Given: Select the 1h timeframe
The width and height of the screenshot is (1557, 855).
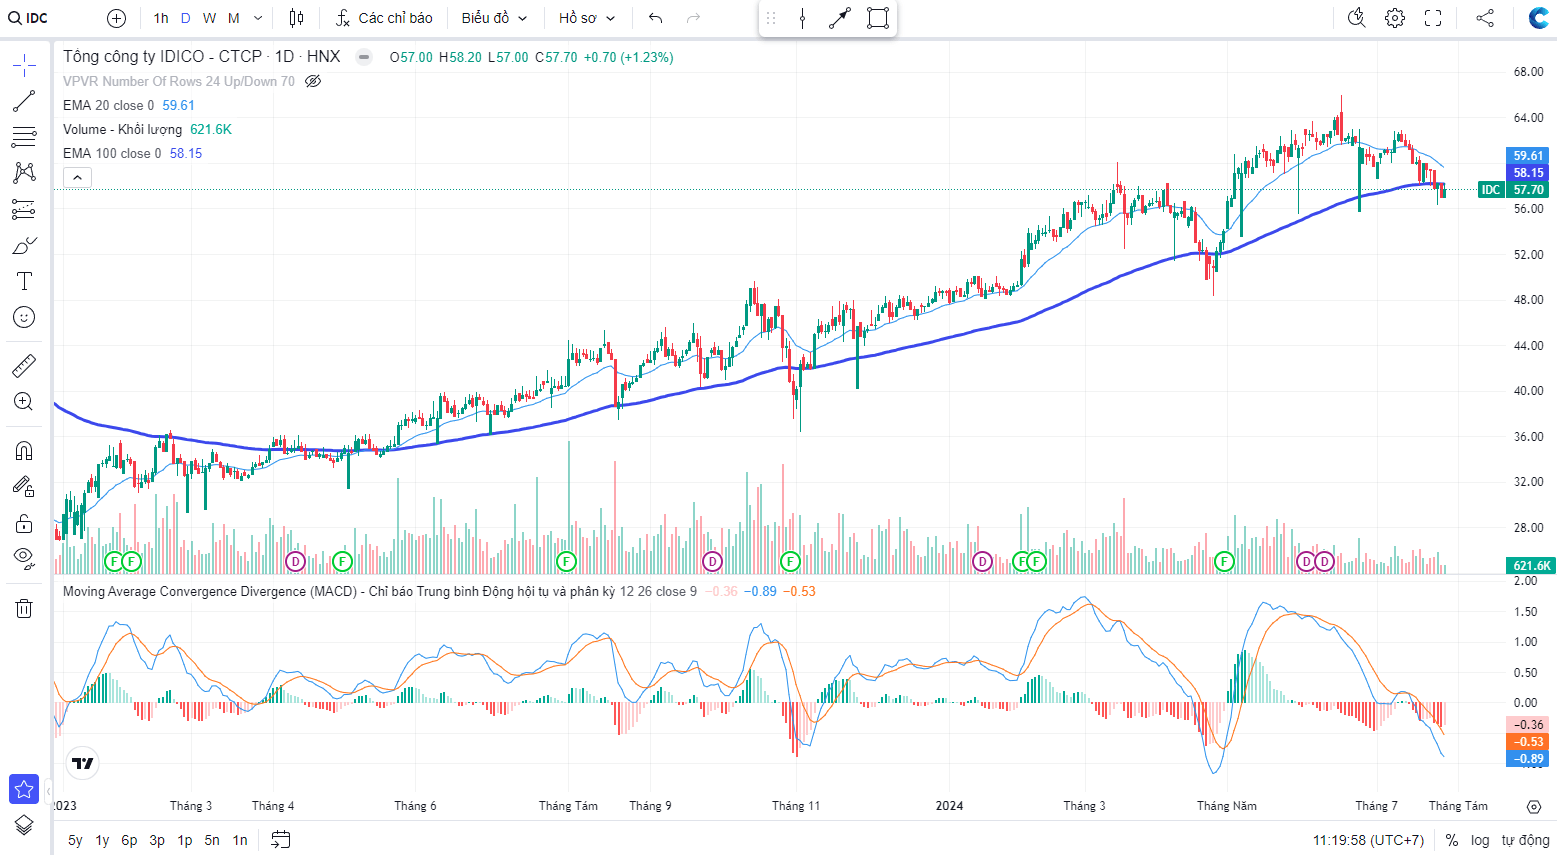Looking at the screenshot, I should [161, 18].
